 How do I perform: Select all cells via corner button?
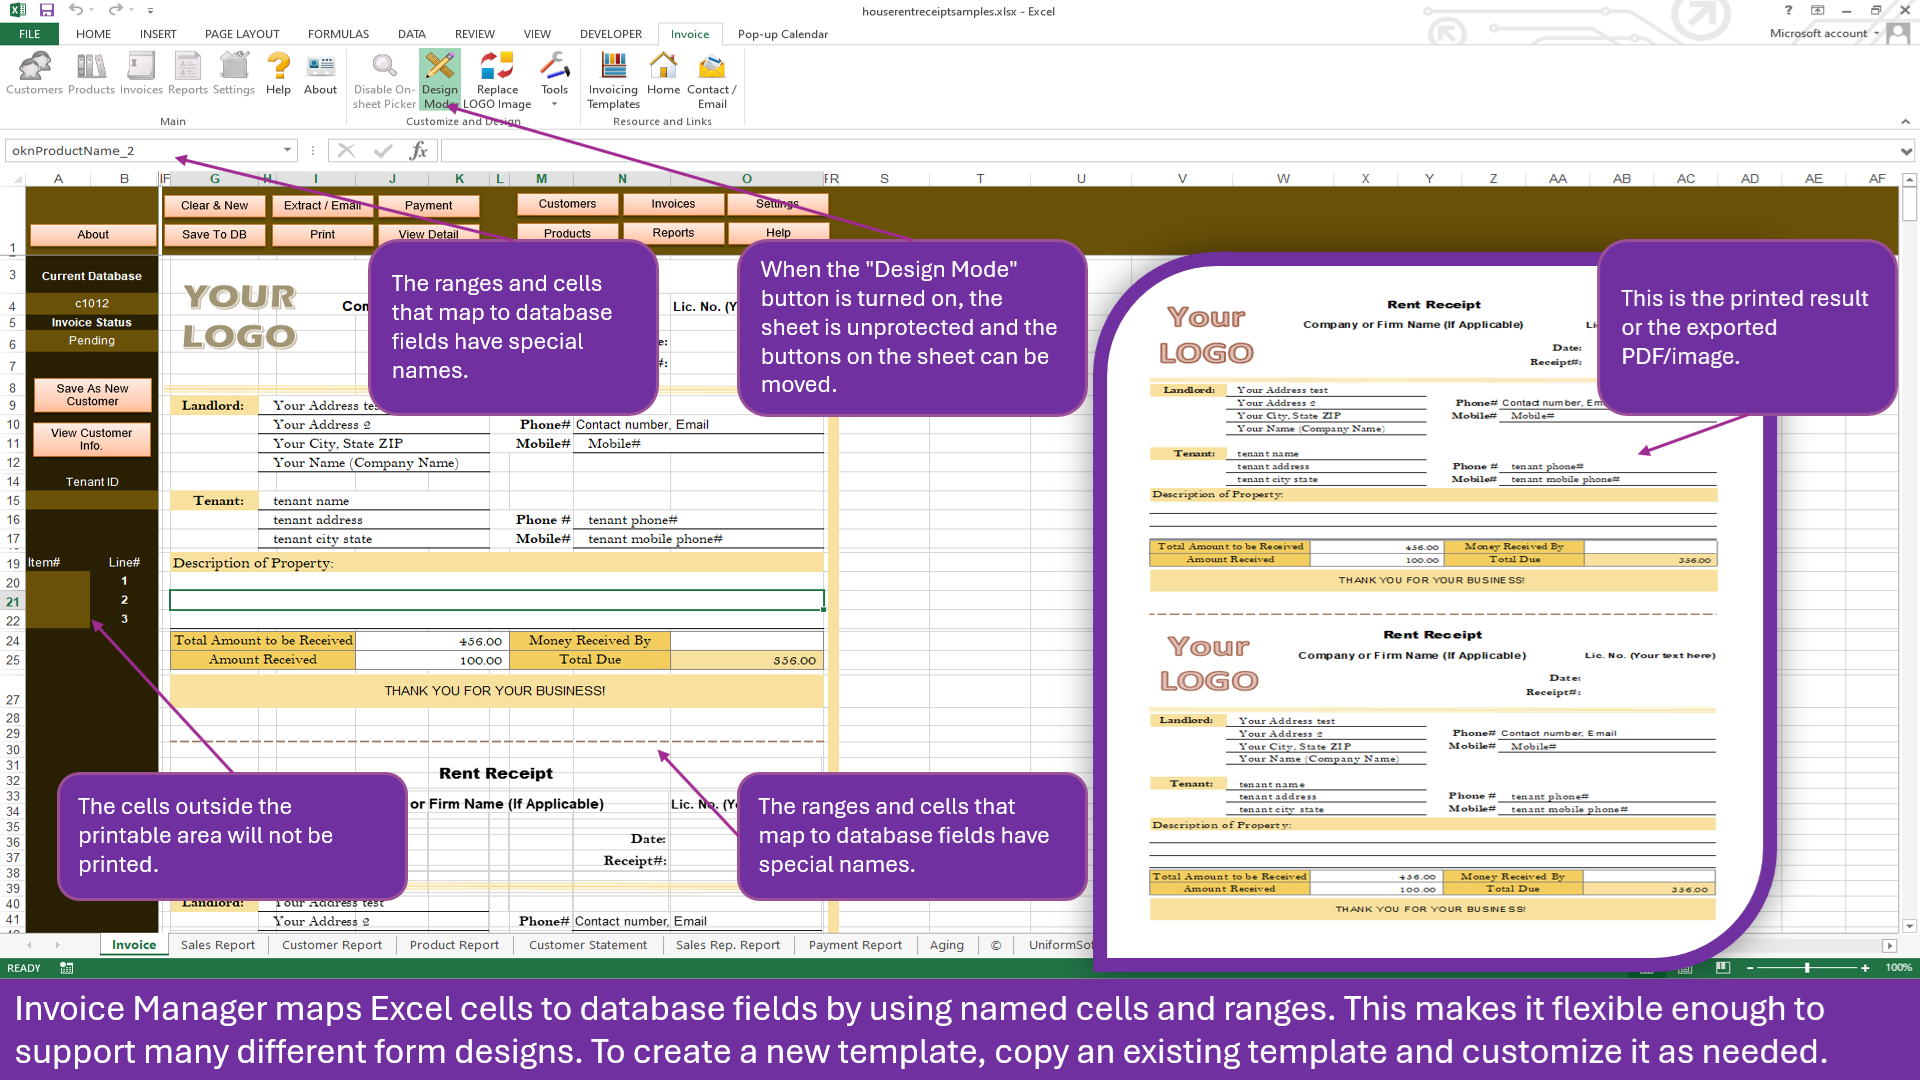15,179
